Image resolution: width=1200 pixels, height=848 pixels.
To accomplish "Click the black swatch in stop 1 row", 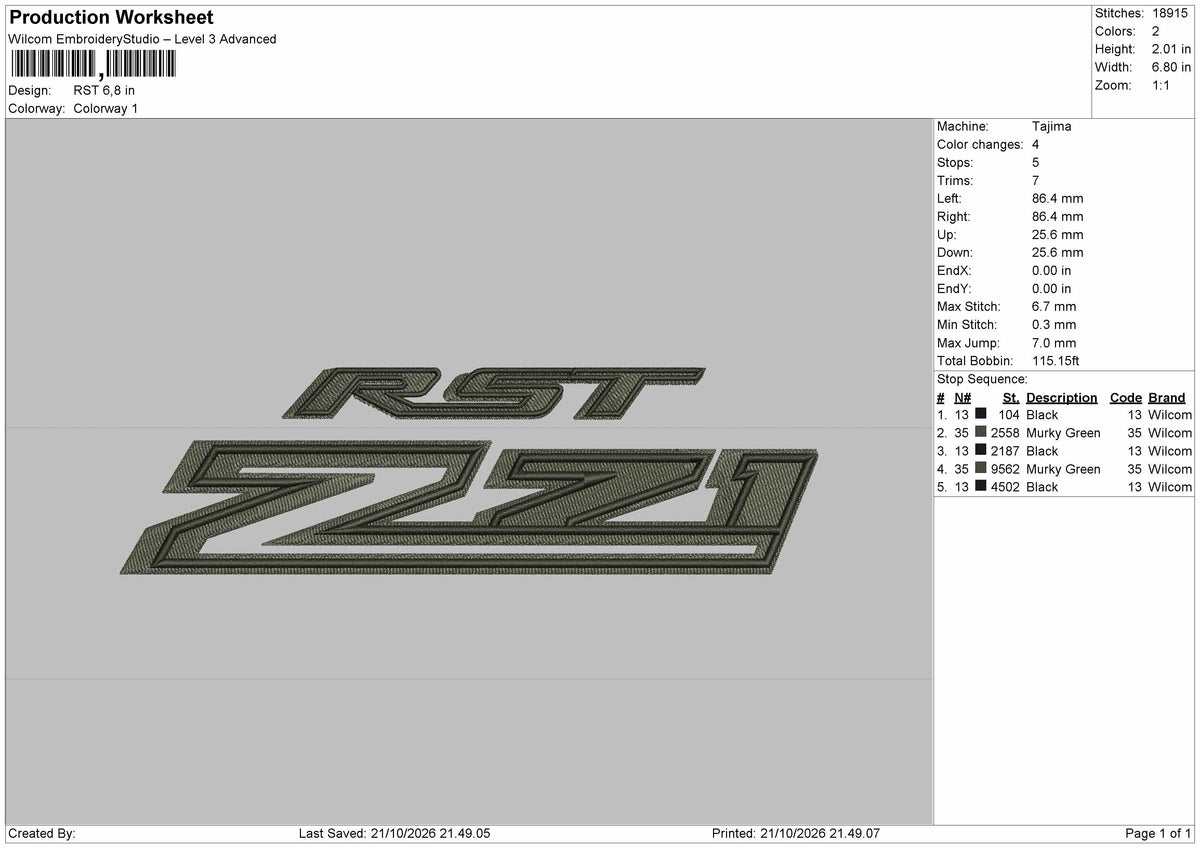I will click(981, 414).
